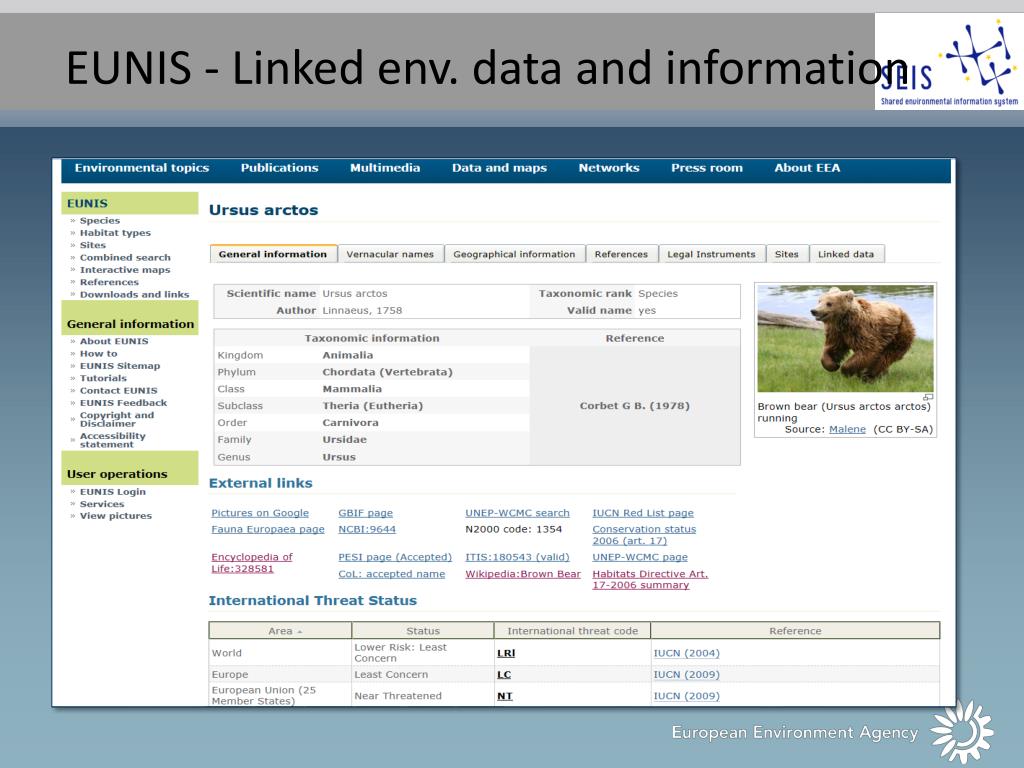Sort threat table by Reference column header

click(x=795, y=631)
